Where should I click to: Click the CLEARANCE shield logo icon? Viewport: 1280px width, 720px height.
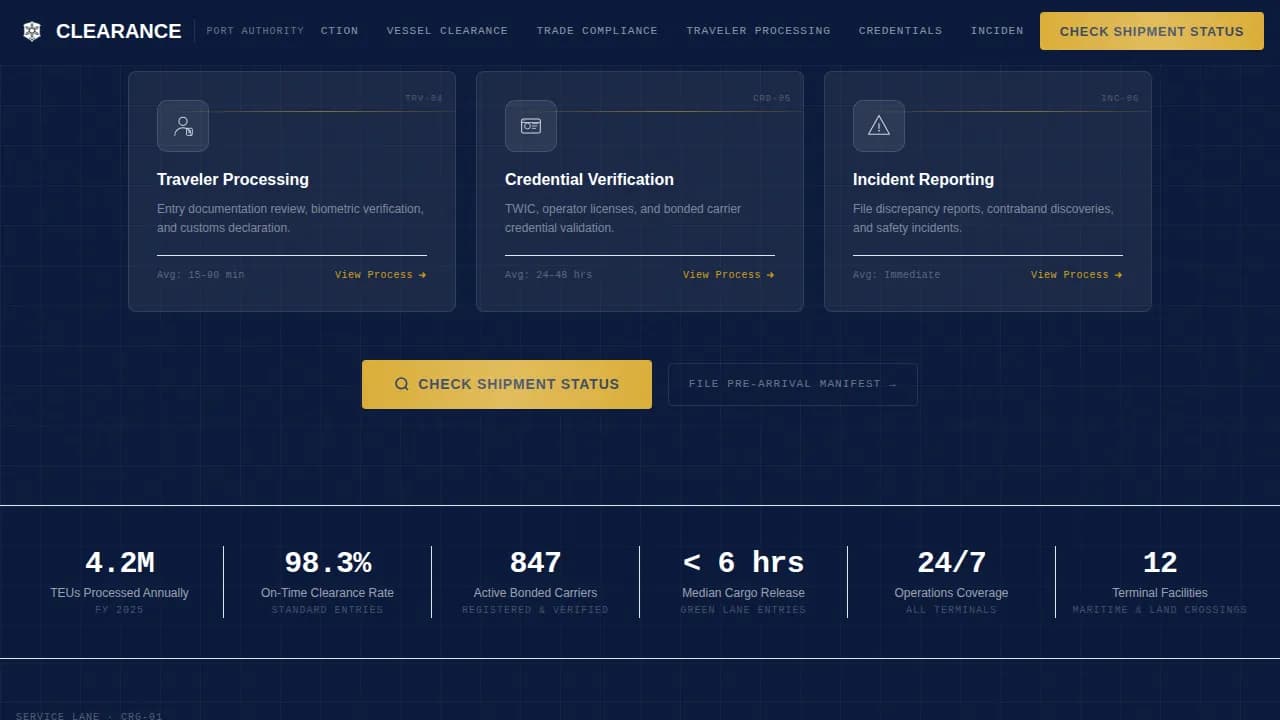coord(31,31)
